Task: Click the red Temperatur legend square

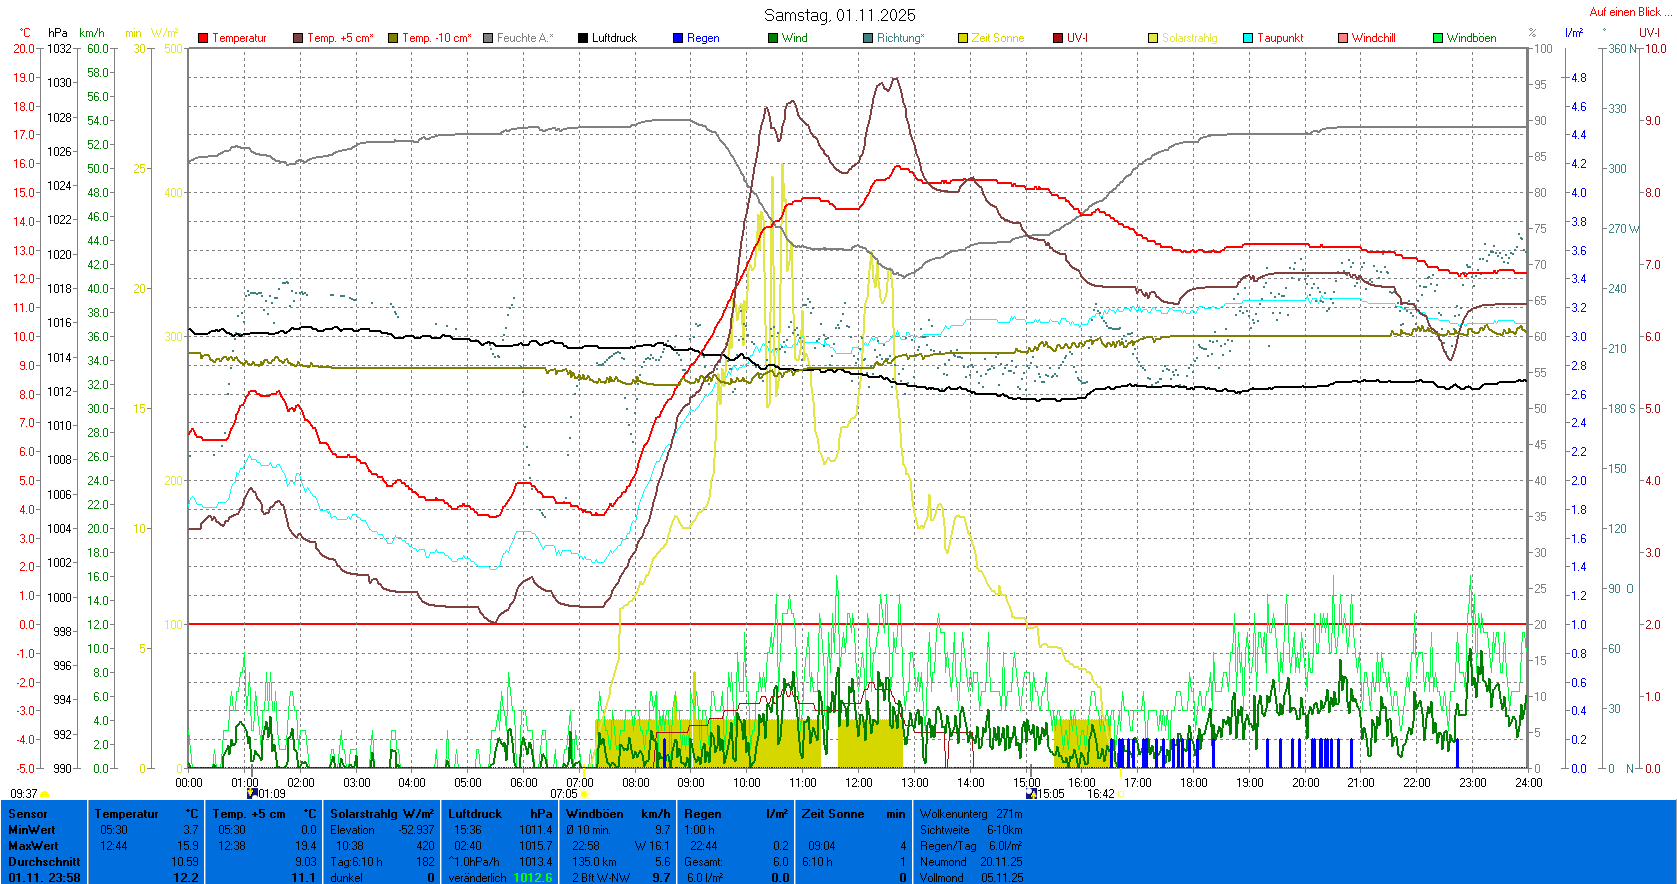Action: (203, 38)
